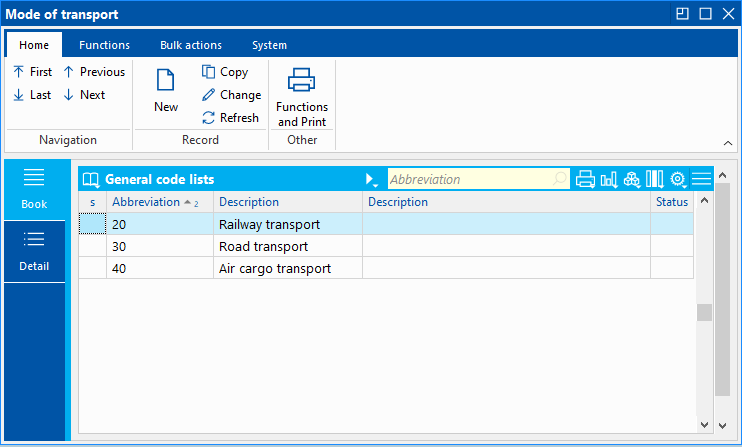Collapse the ribbon with the chevron
Image resolution: width=742 pixels, height=447 pixels.
pos(727,142)
